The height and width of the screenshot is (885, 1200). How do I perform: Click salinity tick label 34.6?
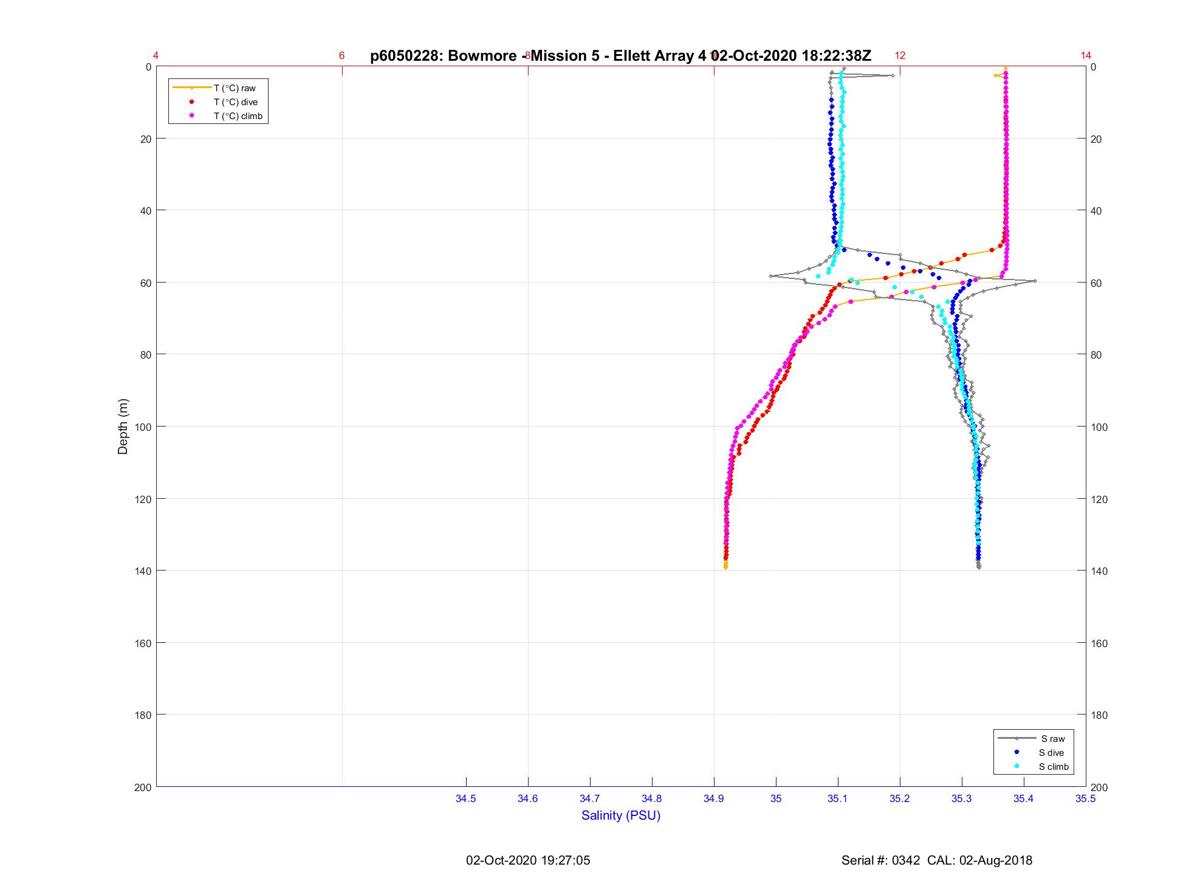[x=528, y=799]
